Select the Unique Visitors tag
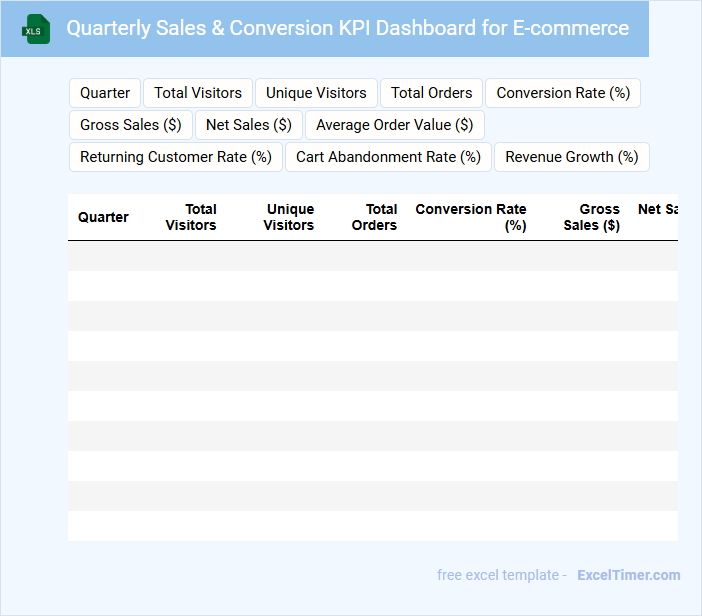Viewport: 702px width, 616px height. pos(316,93)
